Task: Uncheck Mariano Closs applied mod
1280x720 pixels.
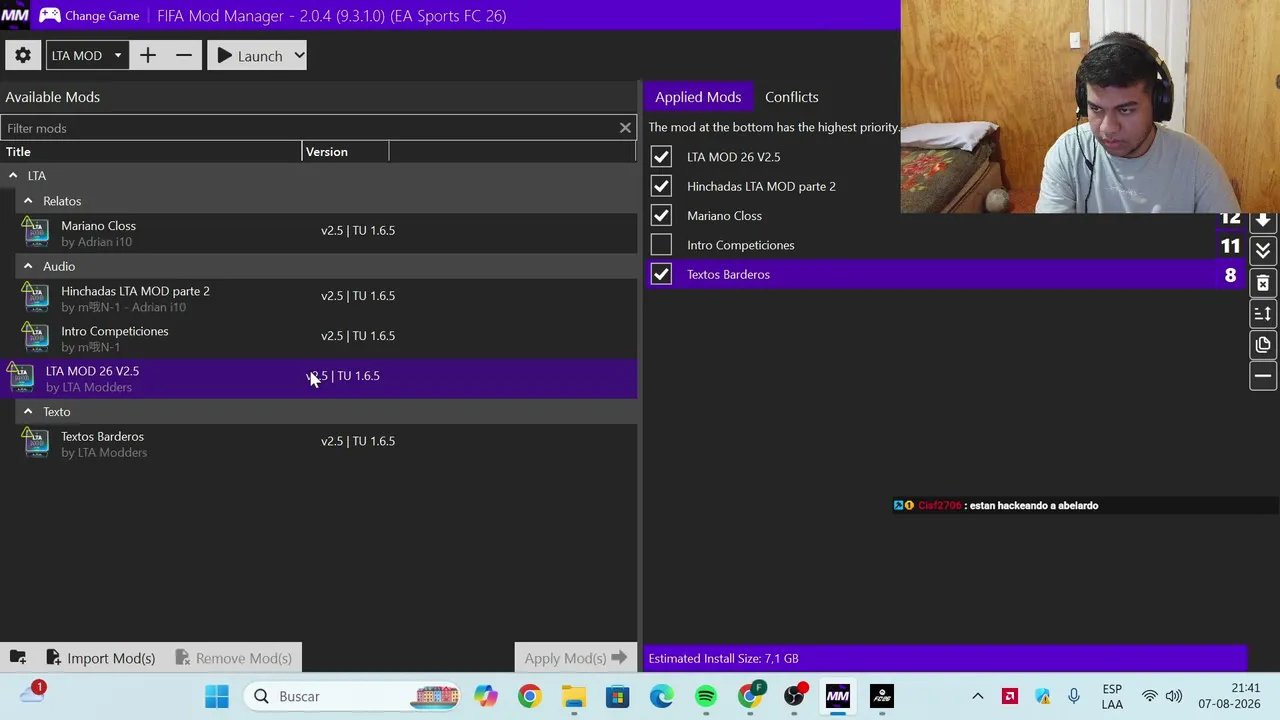Action: 661,215
